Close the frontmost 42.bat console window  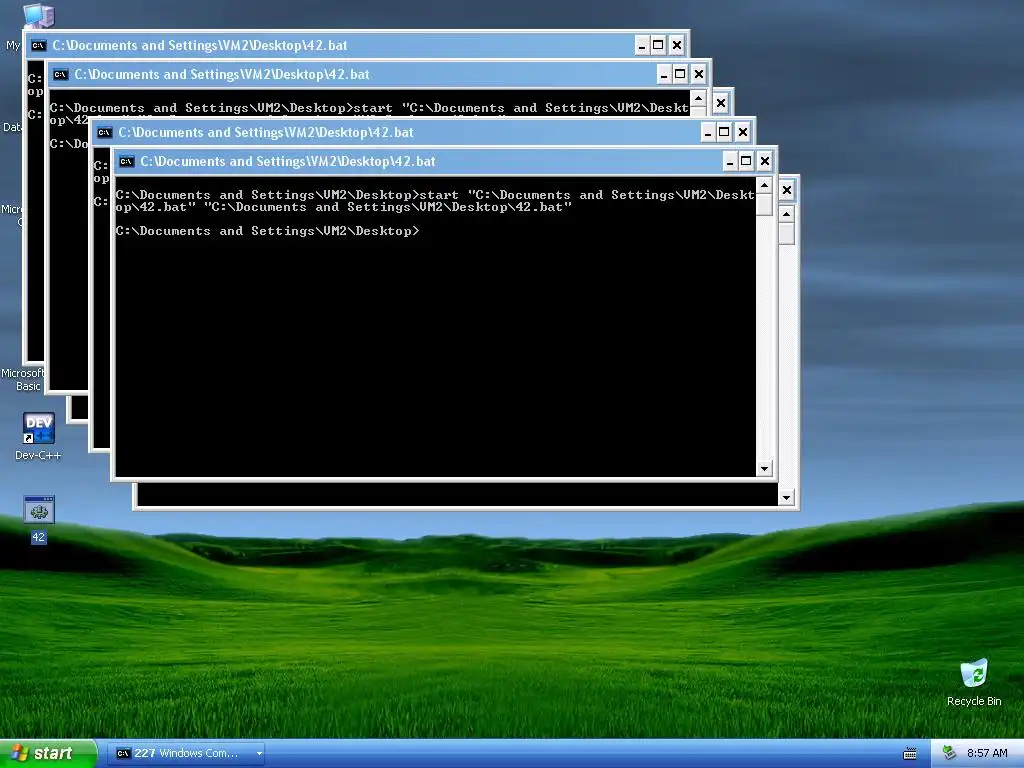tap(765, 161)
